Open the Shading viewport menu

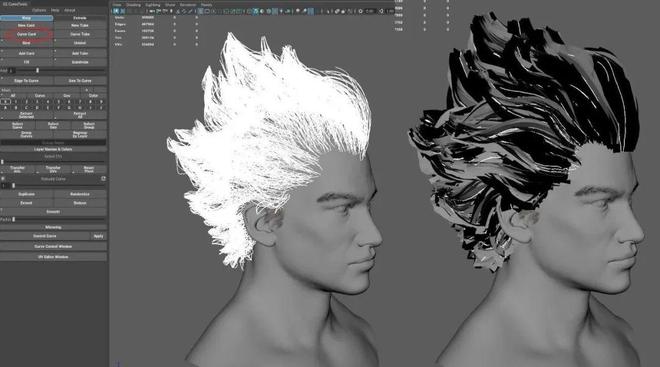(133, 5)
